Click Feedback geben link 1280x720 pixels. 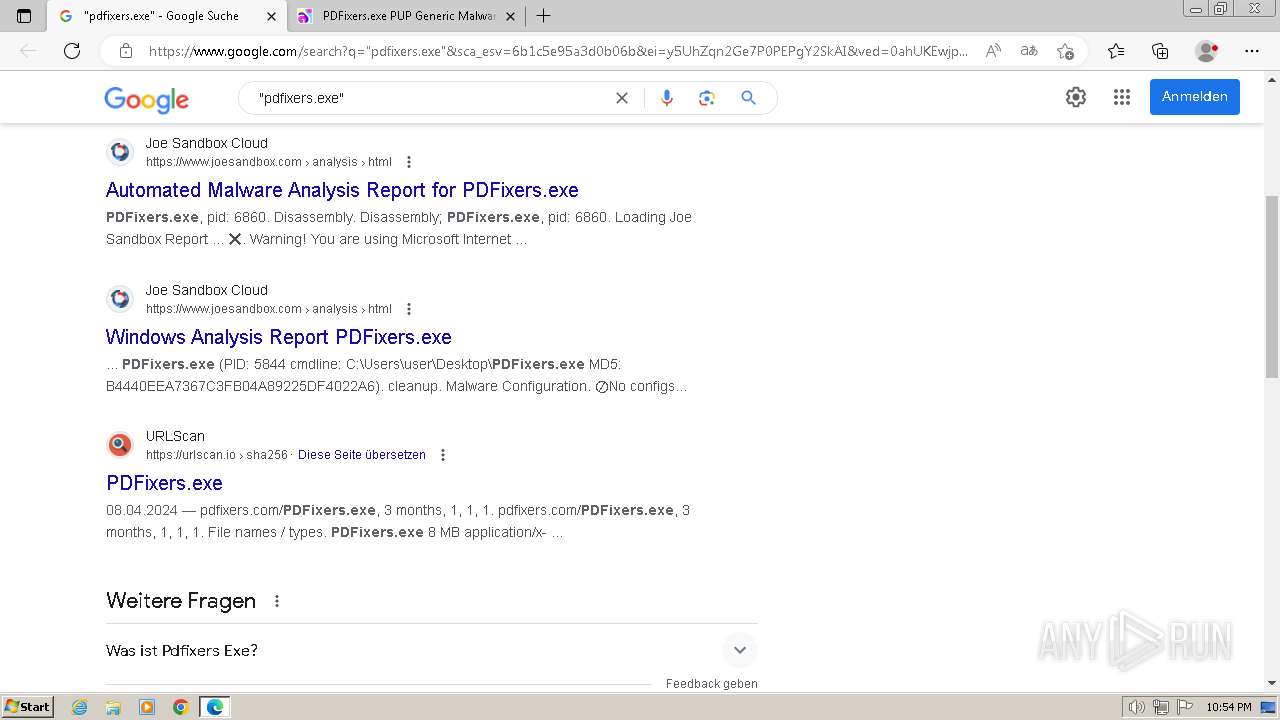click(712, 684)
